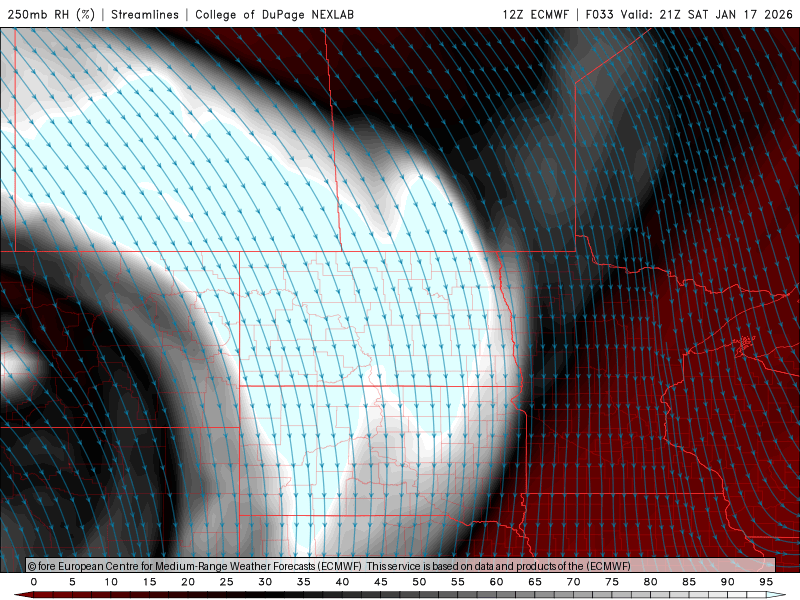Click colorbar label '20'
Image resolution: width=800 pixels, height=600 pixels.
188,582
